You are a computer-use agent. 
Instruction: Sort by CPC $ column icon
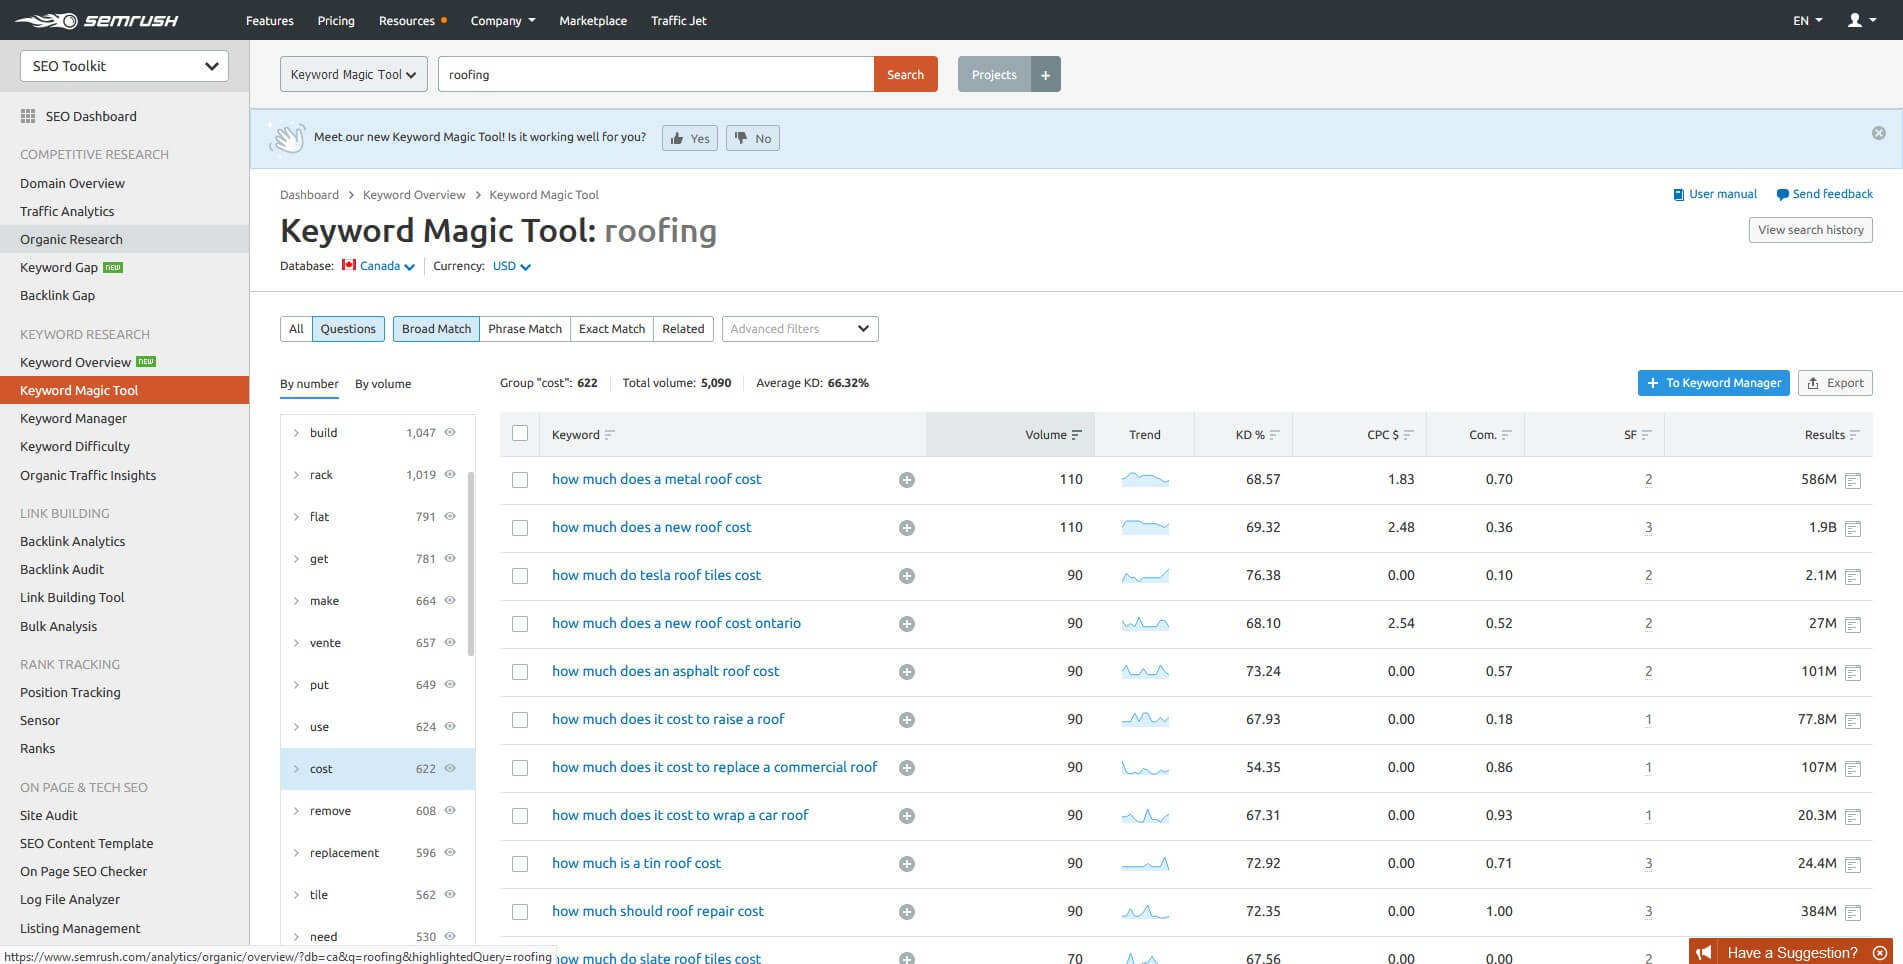(1408, 435)
